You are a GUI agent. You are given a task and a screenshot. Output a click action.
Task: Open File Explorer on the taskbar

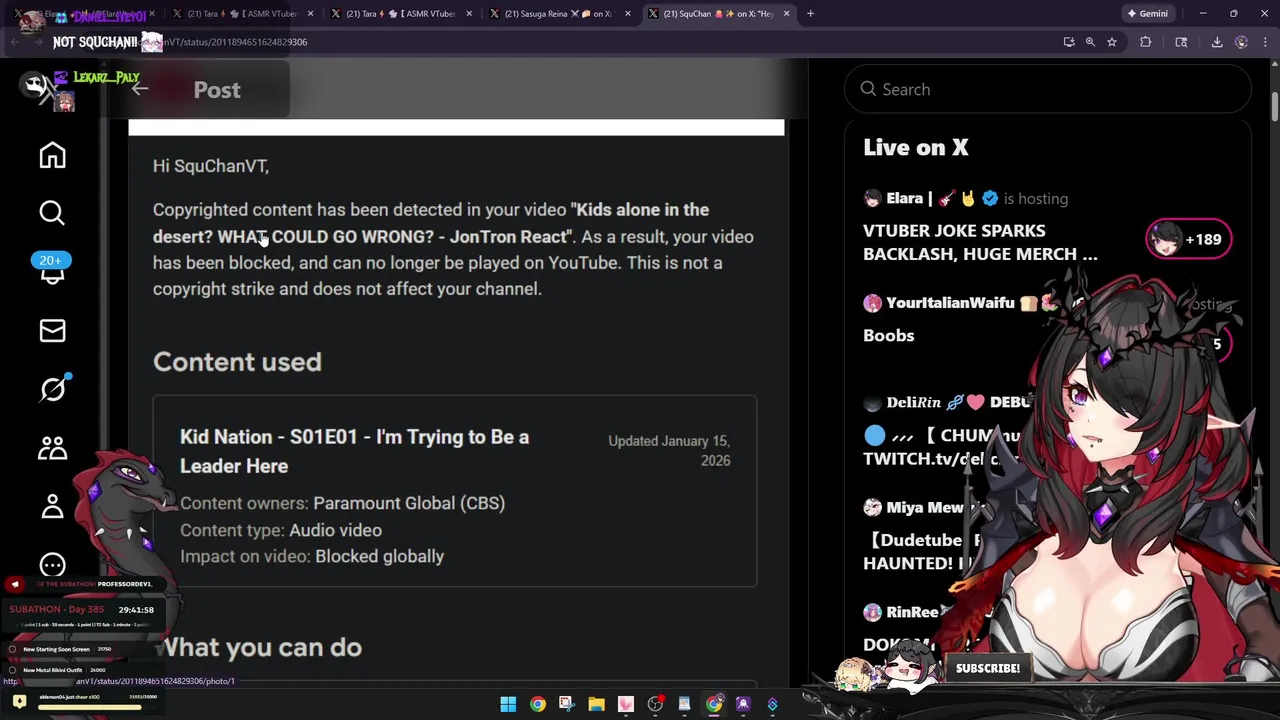click(596, 704)
